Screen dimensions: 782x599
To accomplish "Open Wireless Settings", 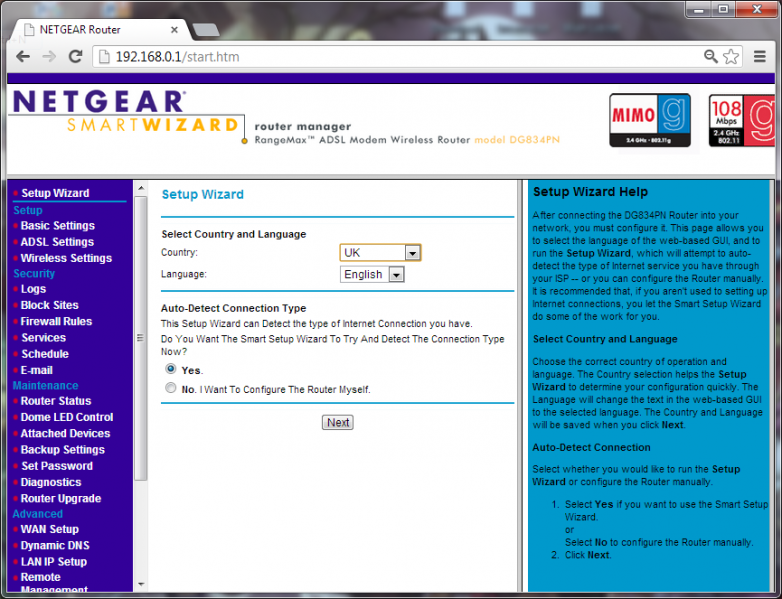I will pyautogui.click(x=66, y=258).
